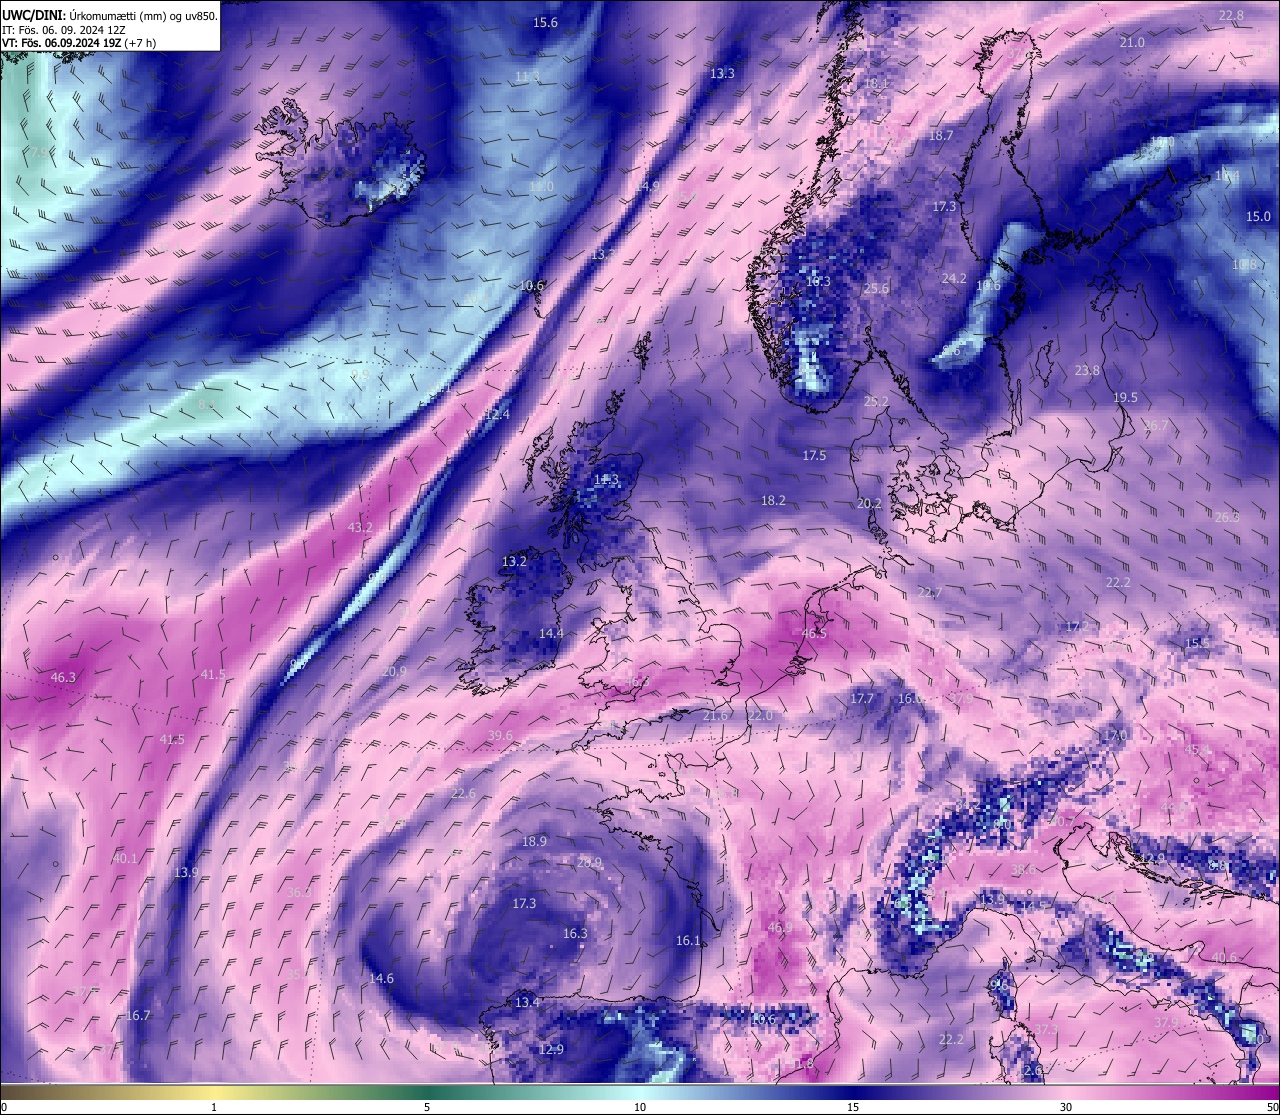Click the 46.9 value label
Screen dimensions: 1280x1115
(x=779, y=928)
